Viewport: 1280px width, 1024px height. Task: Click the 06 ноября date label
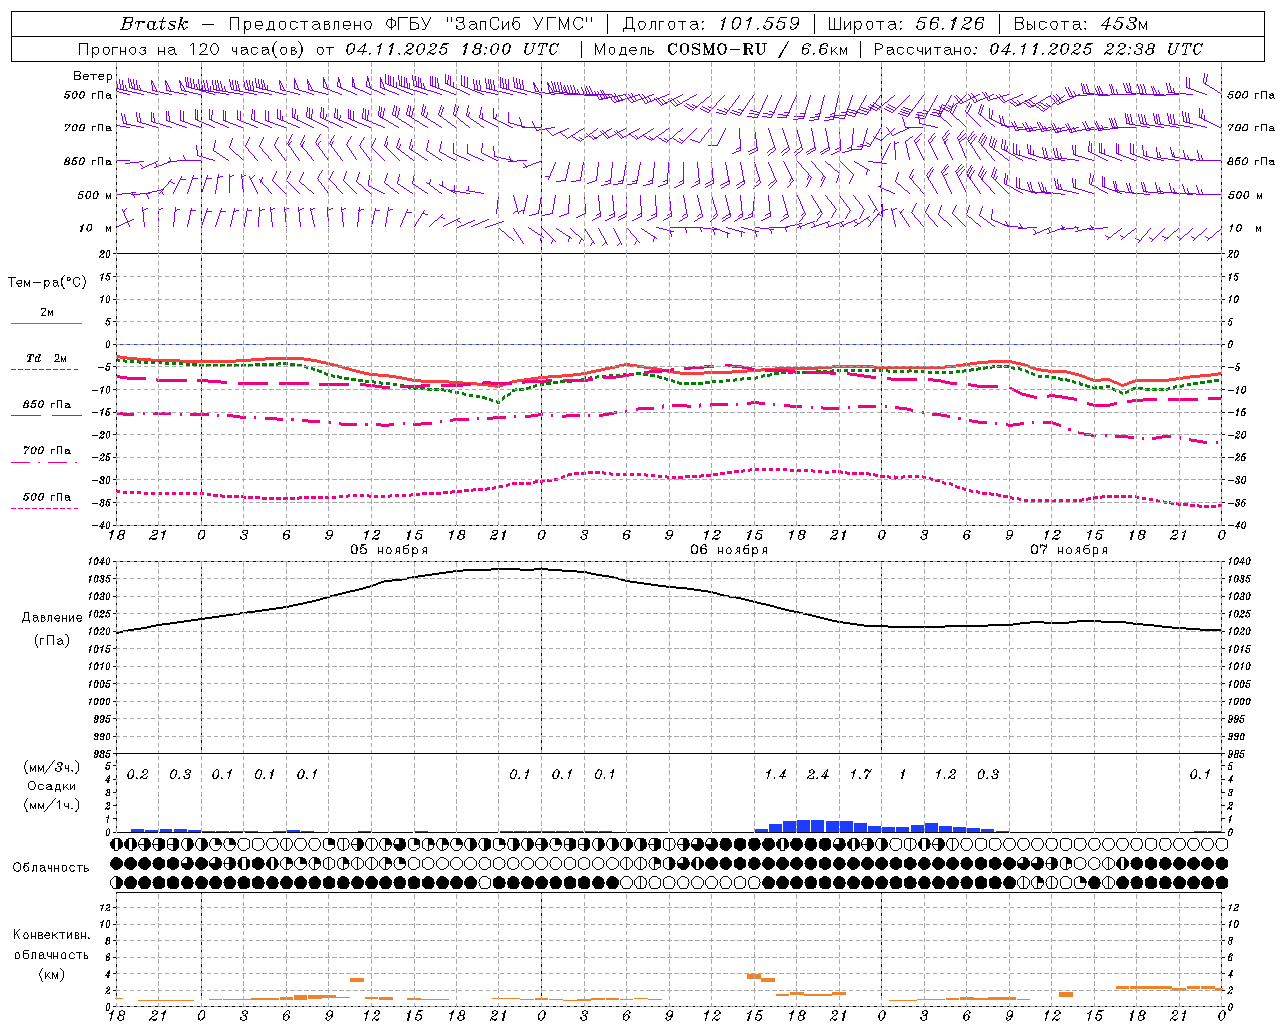[x=729, y=550]
